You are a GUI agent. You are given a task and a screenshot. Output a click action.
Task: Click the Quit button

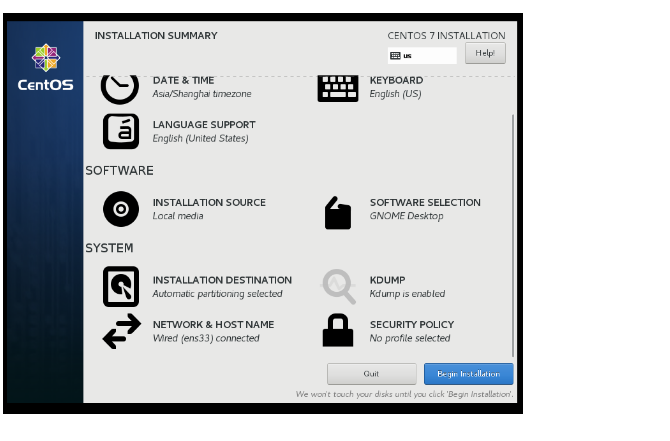tap(372, 374)
